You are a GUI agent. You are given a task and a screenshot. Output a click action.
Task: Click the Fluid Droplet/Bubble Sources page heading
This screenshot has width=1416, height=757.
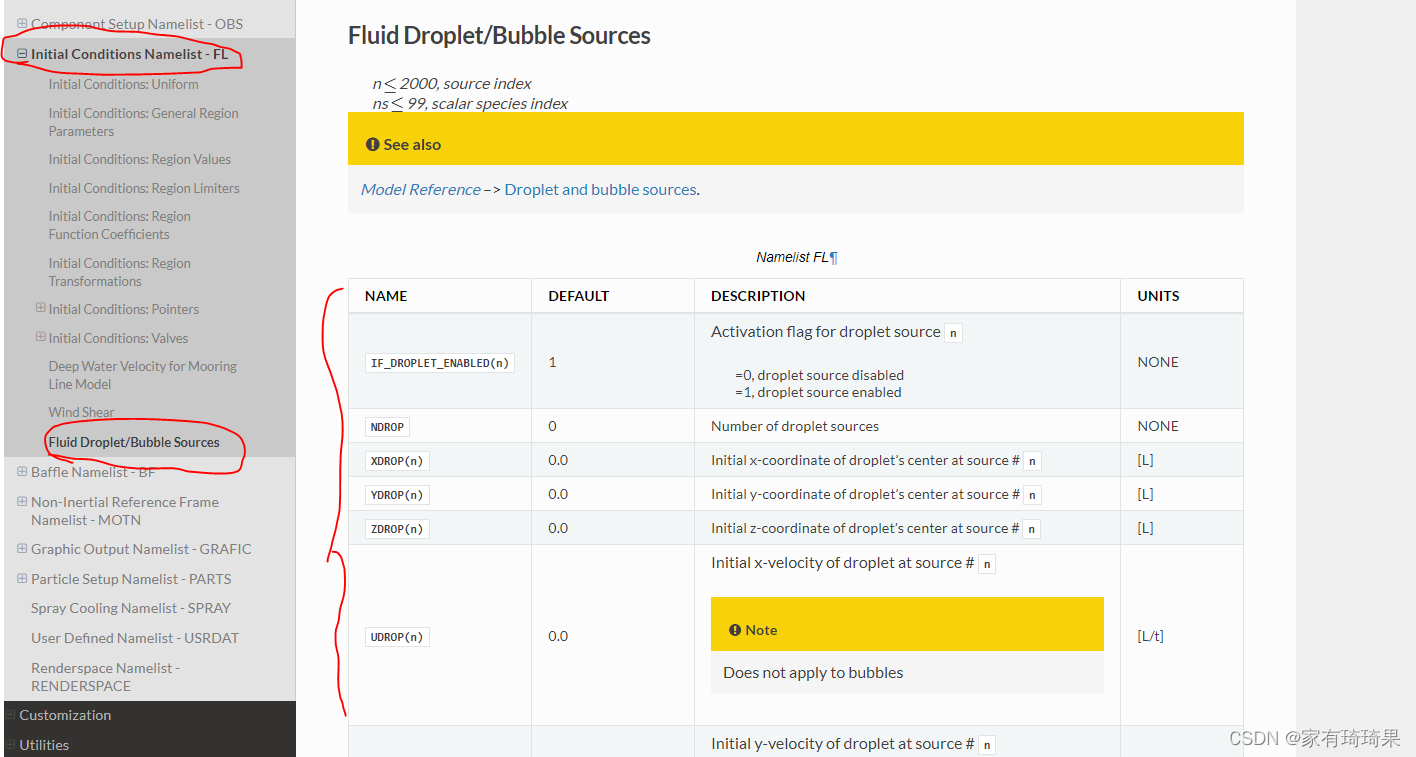(x=499, y=36)
